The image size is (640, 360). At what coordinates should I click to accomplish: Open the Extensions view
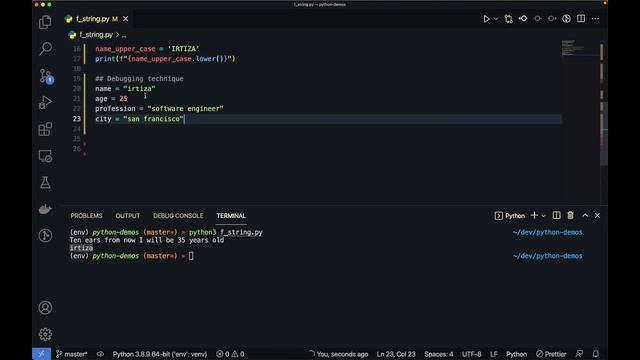[x=45, y=129]
